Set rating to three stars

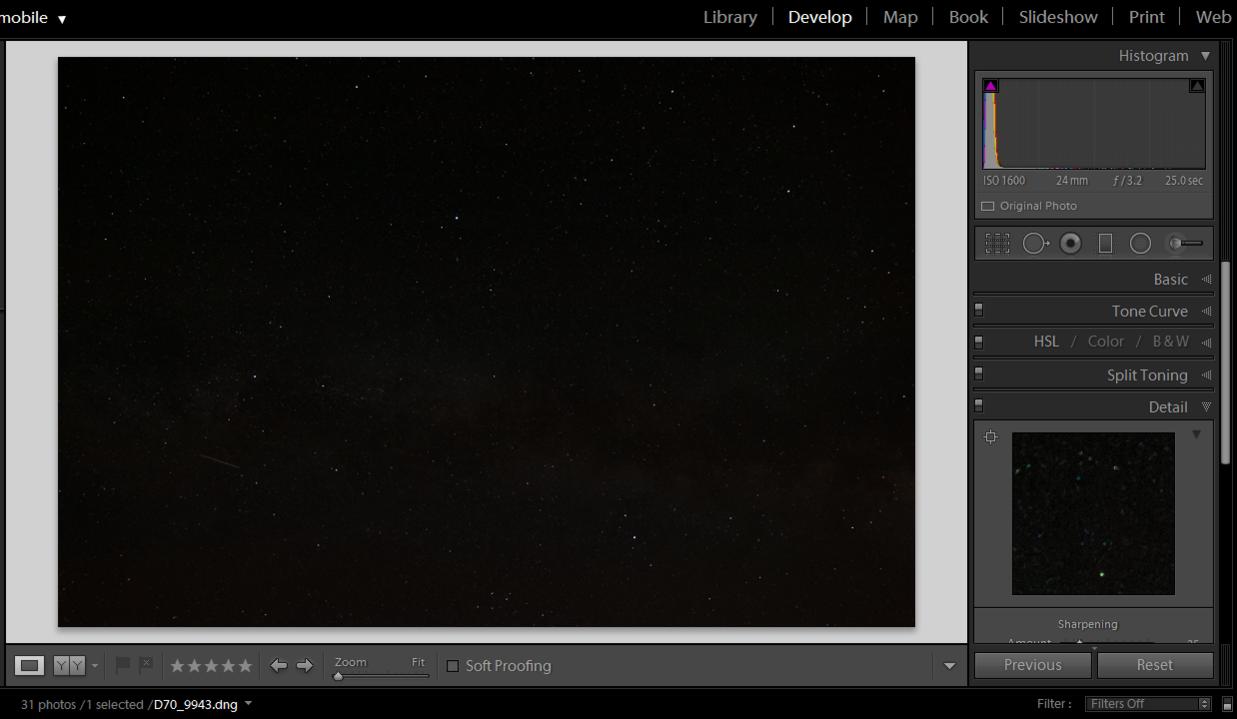click(211, 665)
